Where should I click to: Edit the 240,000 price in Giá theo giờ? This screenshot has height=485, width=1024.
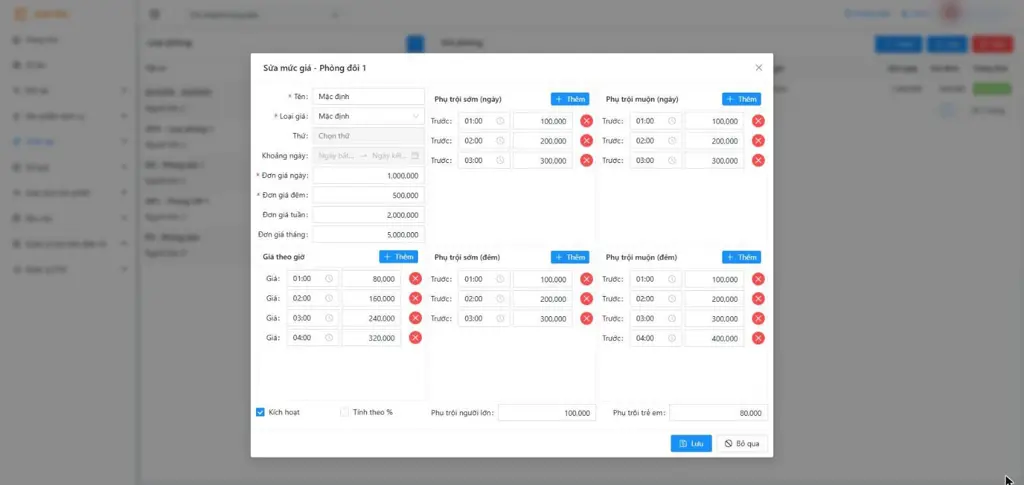372,318
